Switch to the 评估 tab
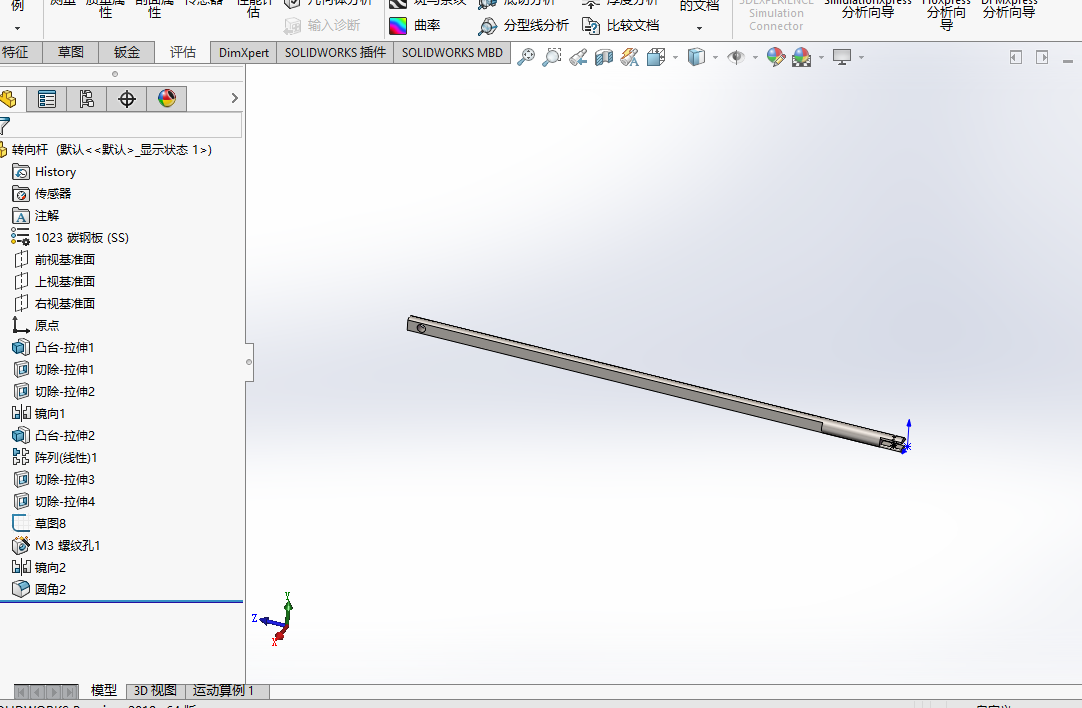 pyautogui.click(x=183, y=52)
